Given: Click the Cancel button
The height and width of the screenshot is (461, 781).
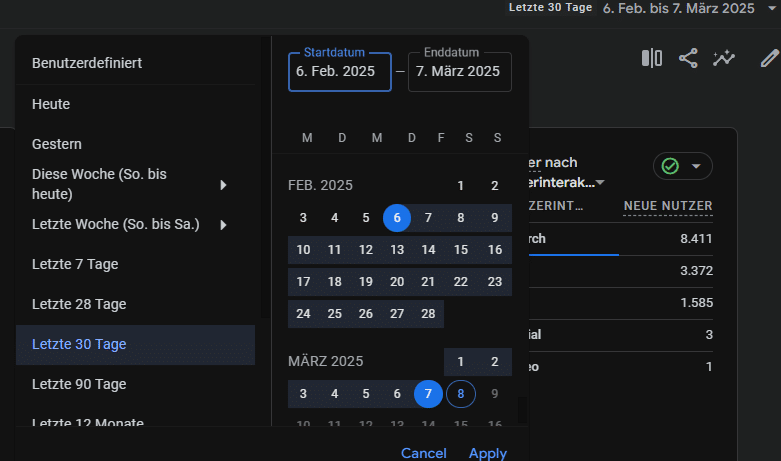Looking at the screenshot, I should [424, 453].
